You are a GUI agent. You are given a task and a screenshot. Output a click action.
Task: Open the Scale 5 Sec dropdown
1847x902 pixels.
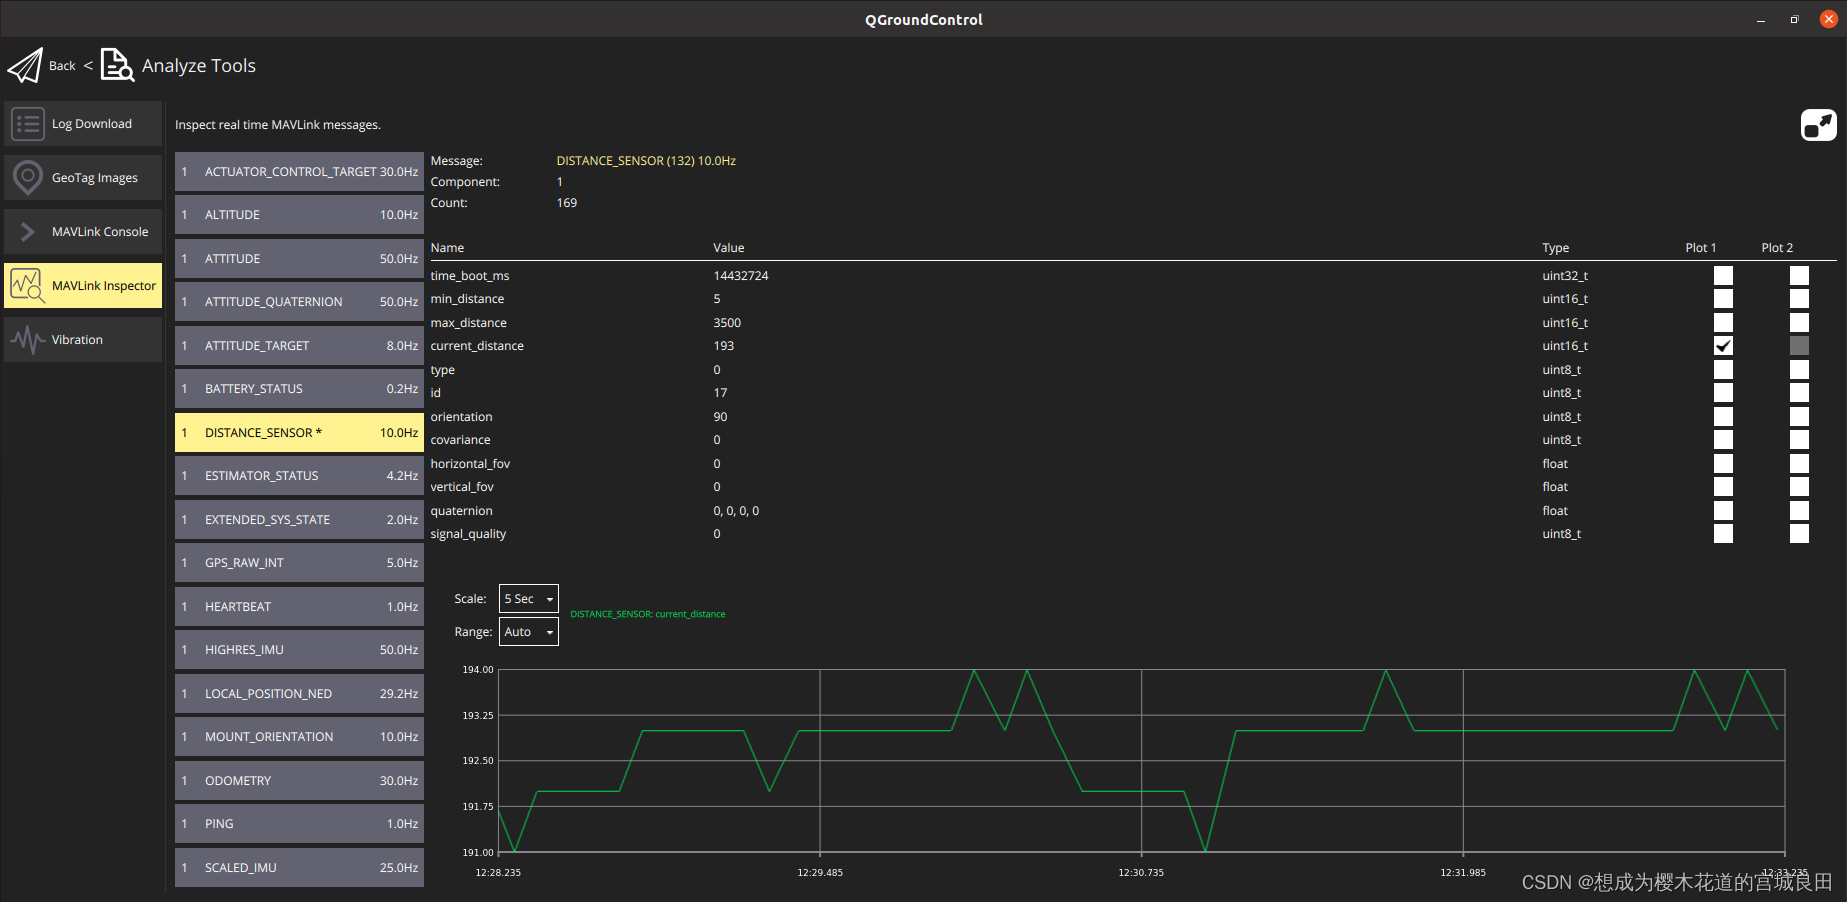point(529,599)
